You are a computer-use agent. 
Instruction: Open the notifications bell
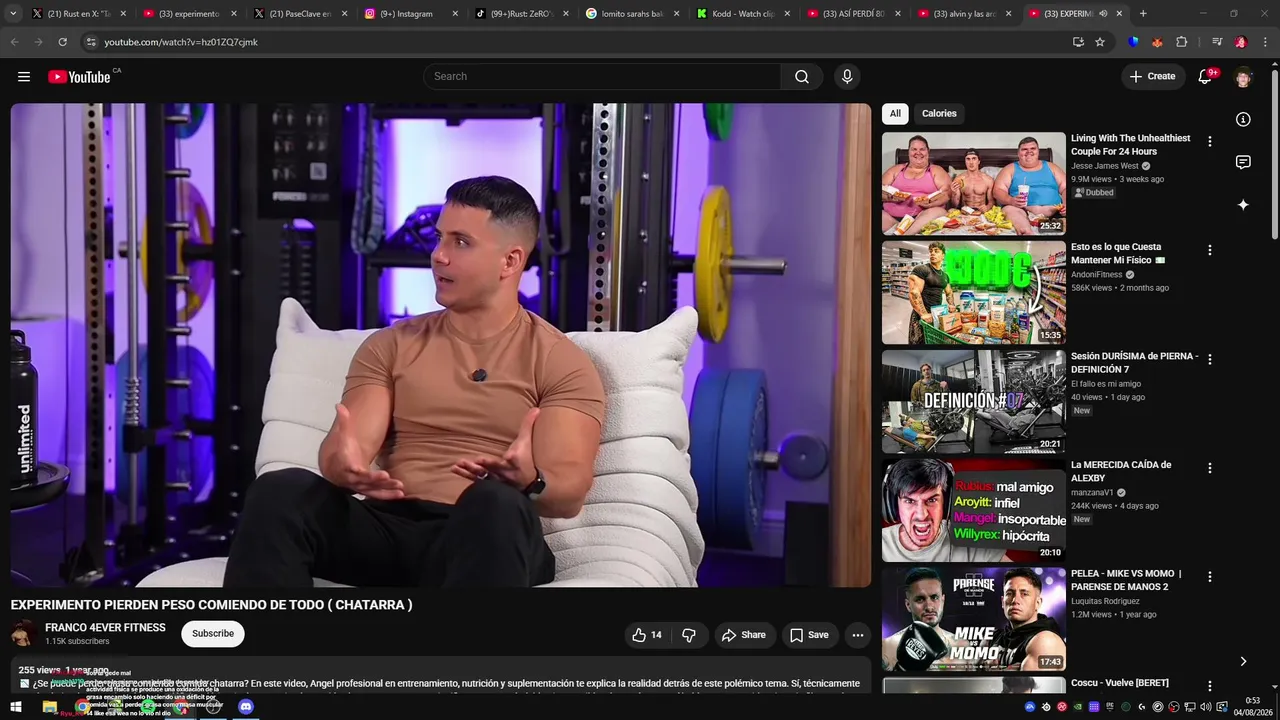point(1205,77)
